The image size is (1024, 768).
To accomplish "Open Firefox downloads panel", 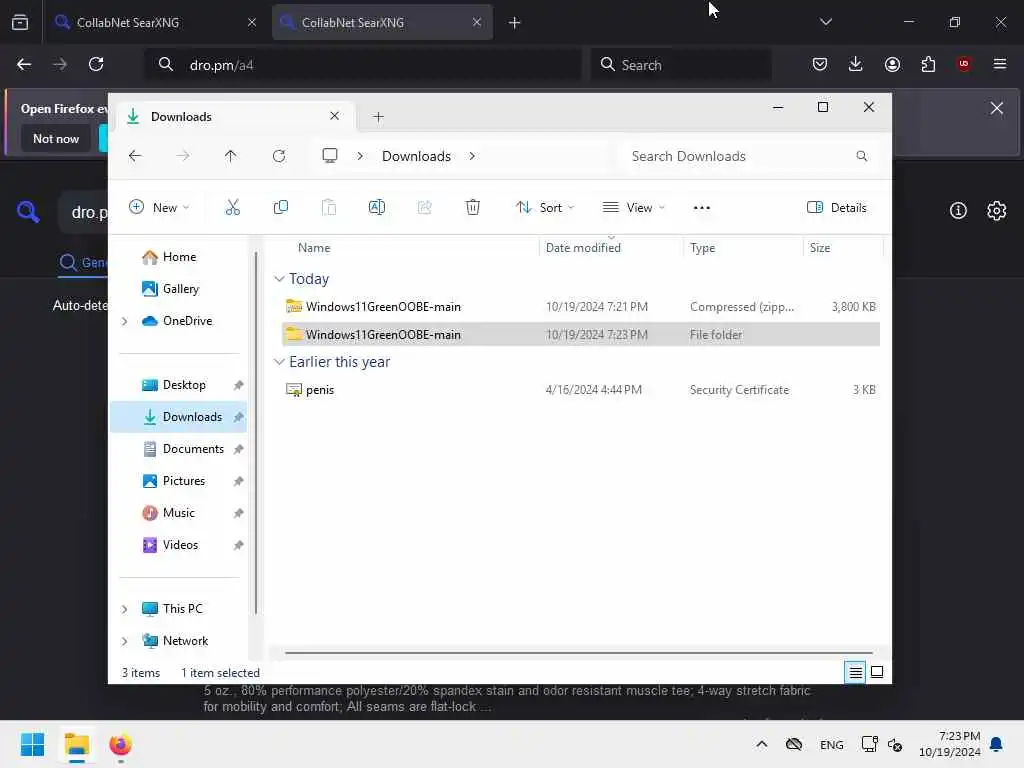I will [x=856, y=64].
